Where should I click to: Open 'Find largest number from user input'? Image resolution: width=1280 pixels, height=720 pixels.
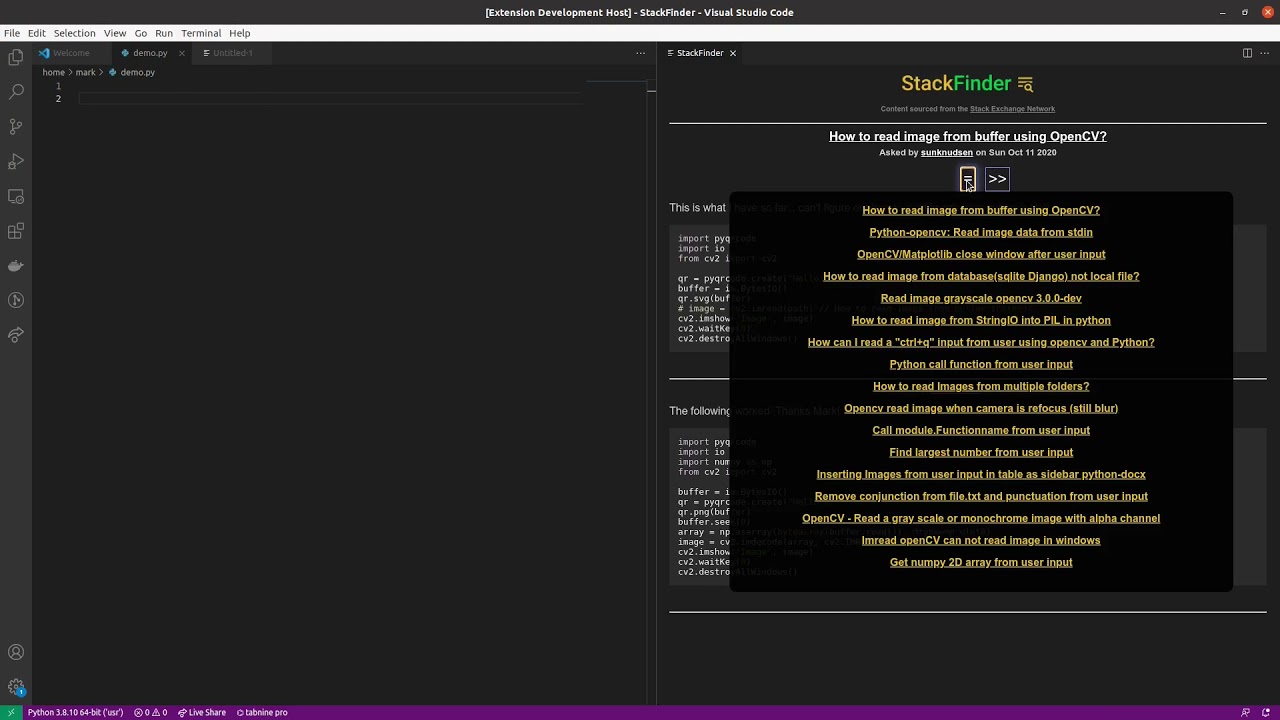tap(981, 452)
